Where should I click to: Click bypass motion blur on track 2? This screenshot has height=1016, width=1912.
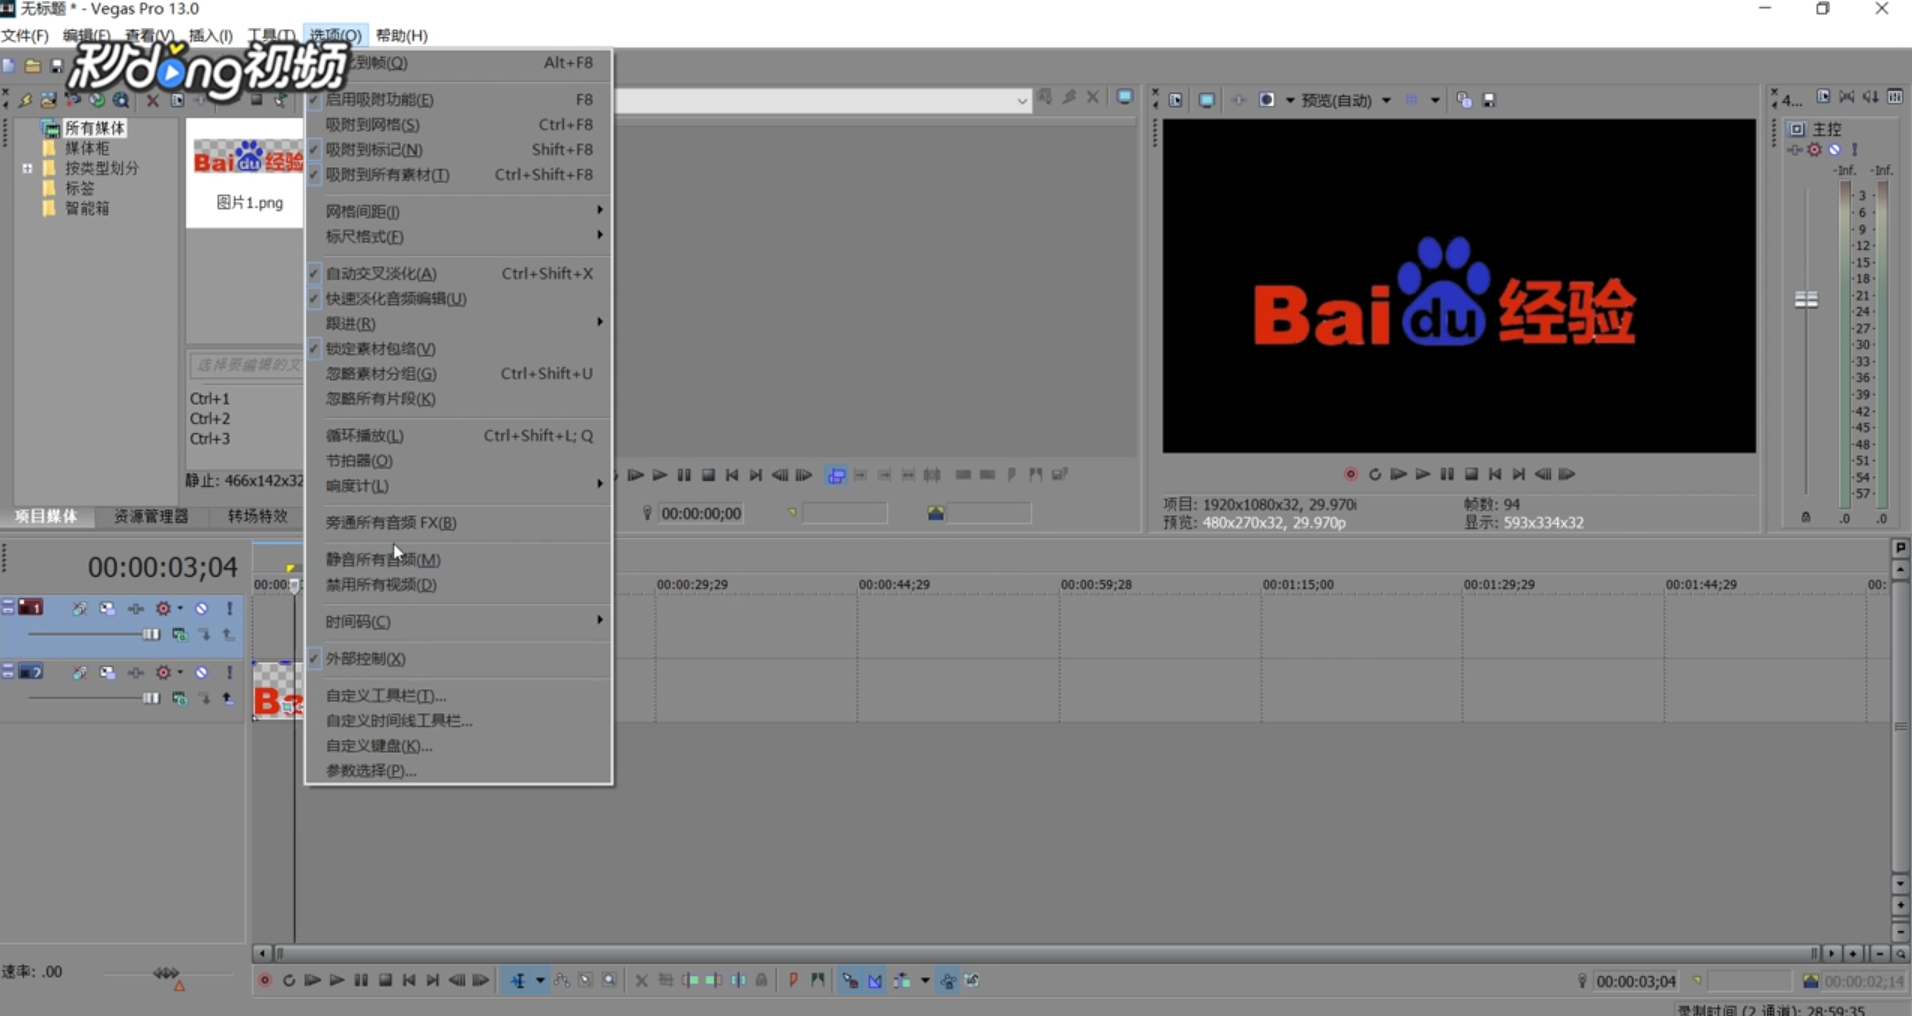[79, 672]
